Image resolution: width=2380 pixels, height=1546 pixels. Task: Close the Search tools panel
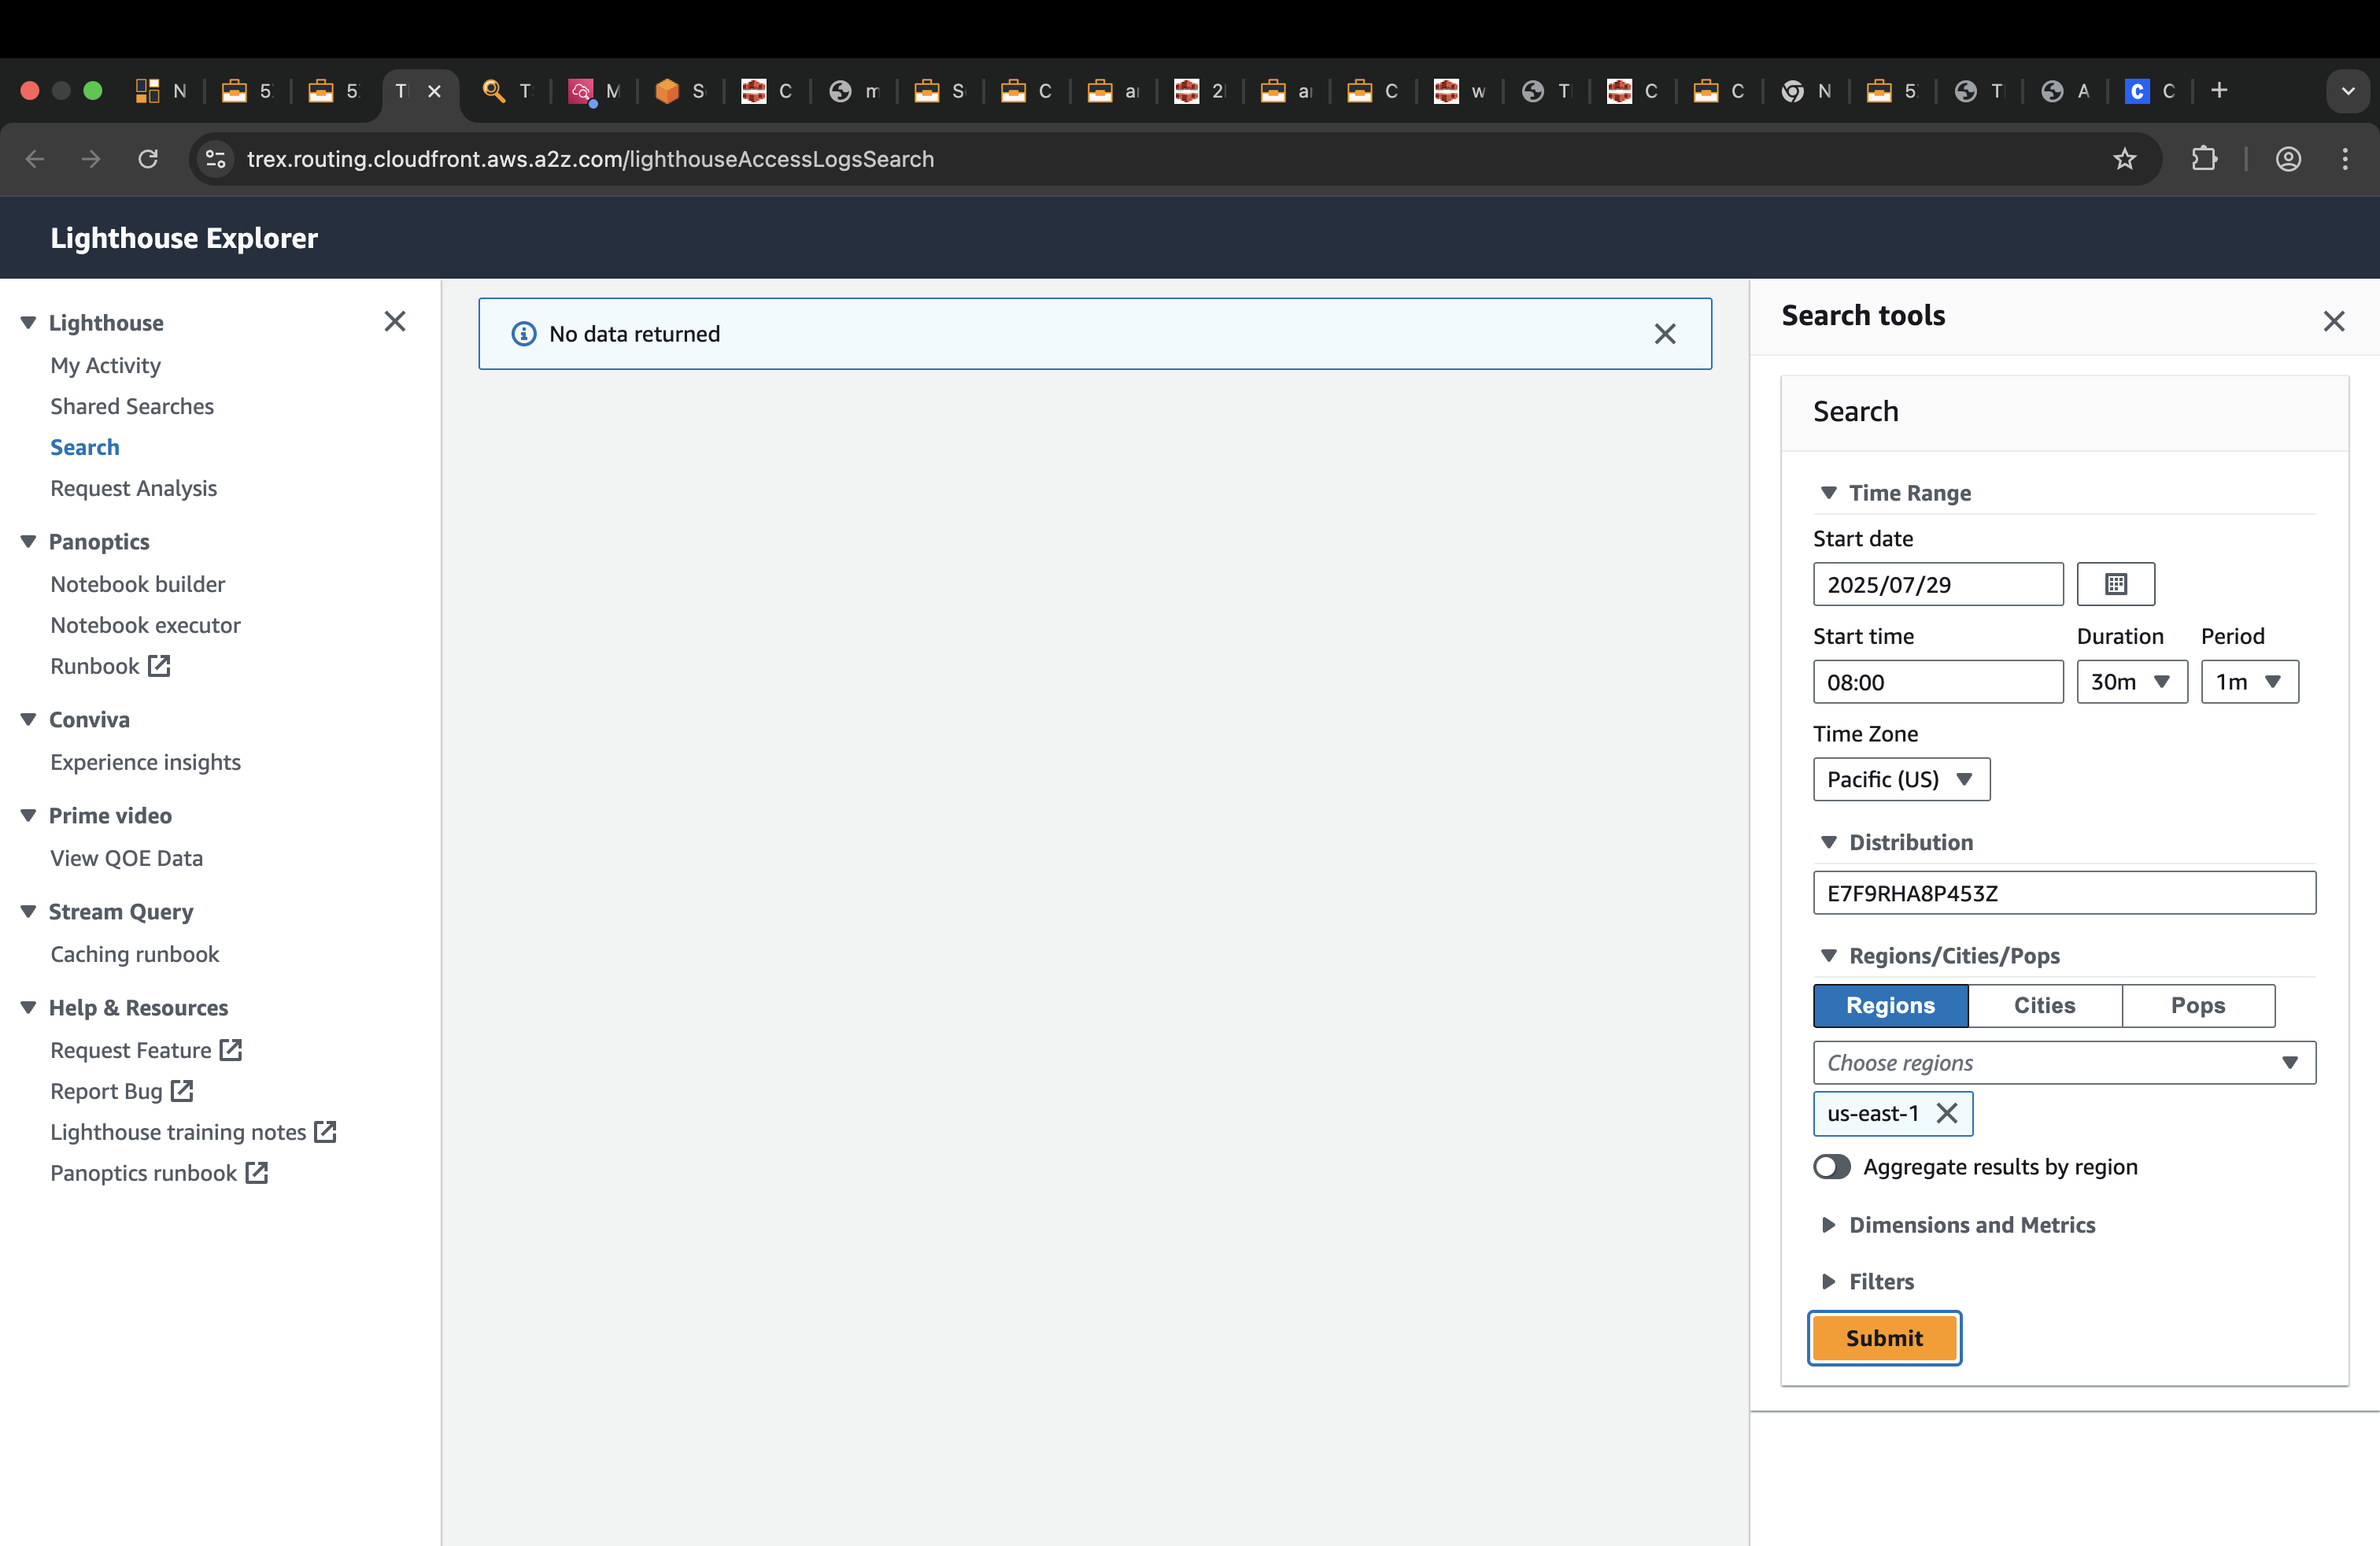pyautogui.click(x=2333, y=321)
